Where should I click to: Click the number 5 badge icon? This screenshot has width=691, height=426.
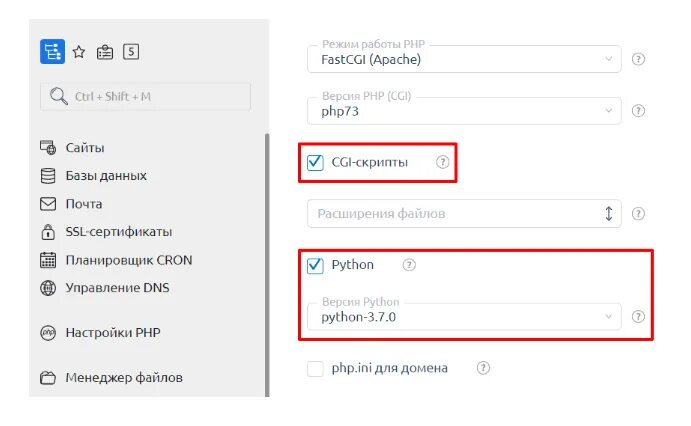pyautogui.click(x=132, y=52)
